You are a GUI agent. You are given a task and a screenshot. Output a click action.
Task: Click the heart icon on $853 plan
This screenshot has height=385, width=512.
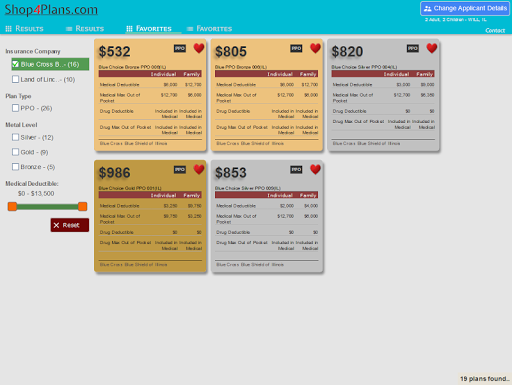tap(315, 169)
